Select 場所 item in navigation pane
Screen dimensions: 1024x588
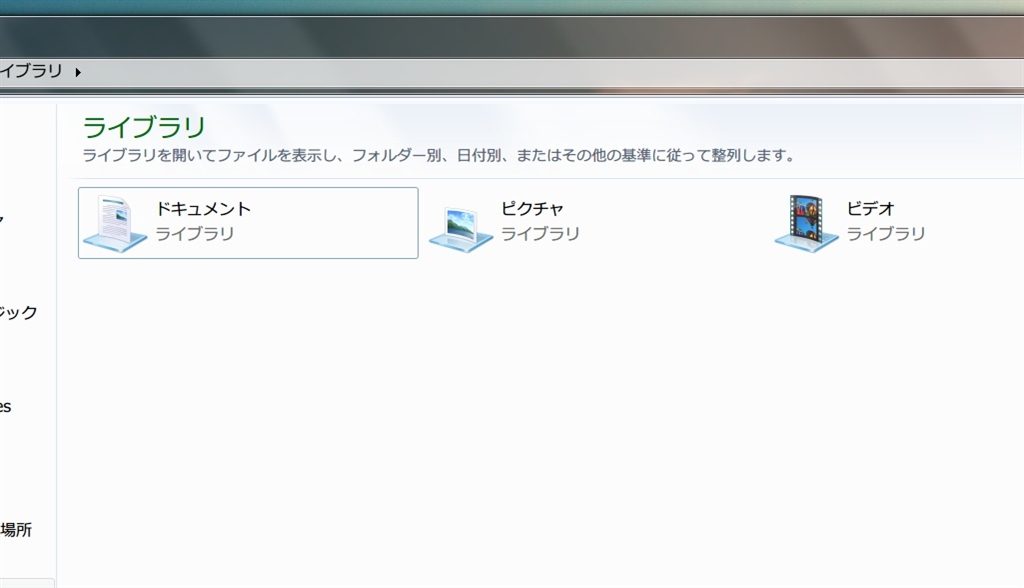(x=16, y=530)
